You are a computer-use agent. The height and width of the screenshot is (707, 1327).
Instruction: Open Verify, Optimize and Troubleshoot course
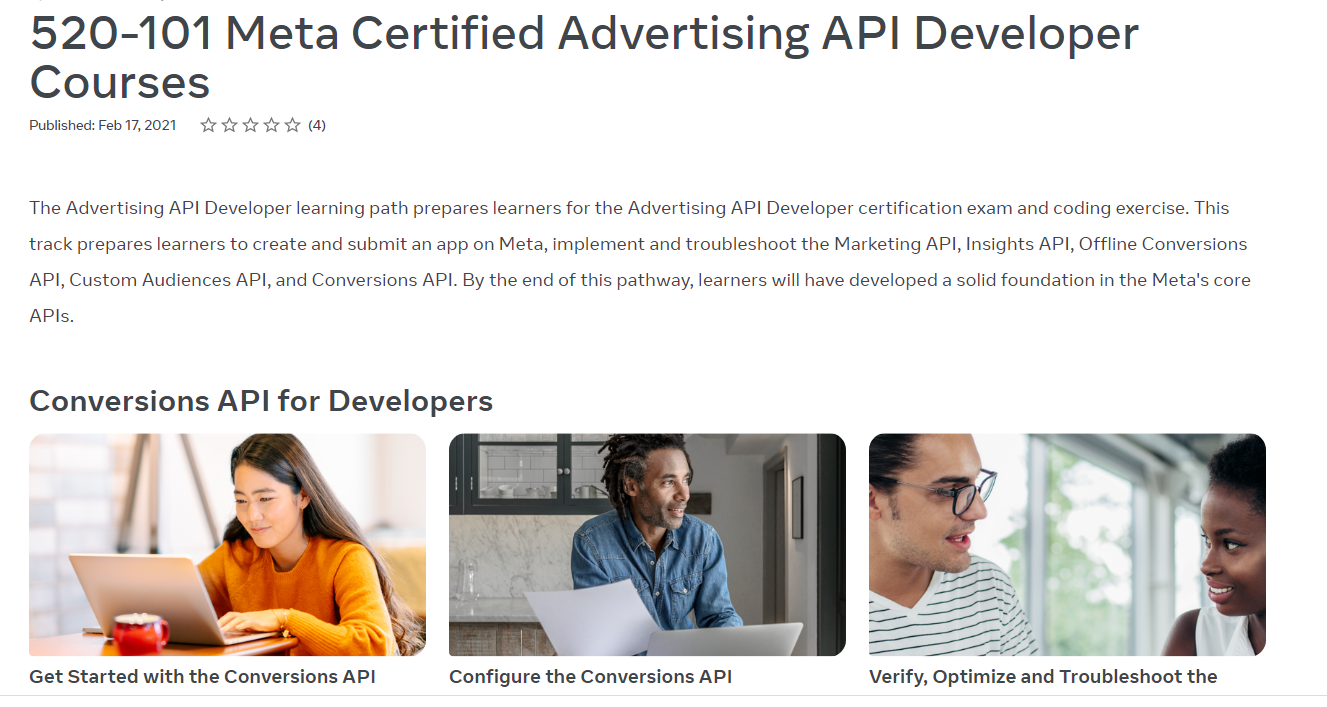point(1043,677)
